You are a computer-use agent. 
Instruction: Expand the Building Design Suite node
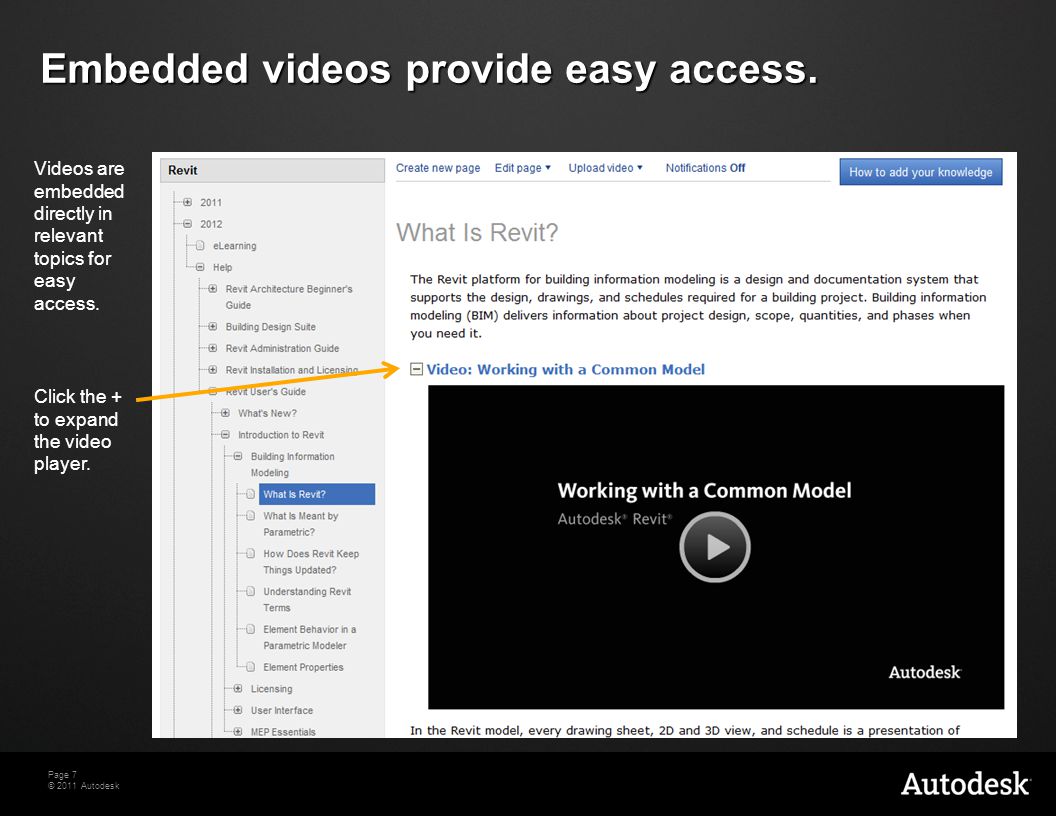[x=213, y=327]
